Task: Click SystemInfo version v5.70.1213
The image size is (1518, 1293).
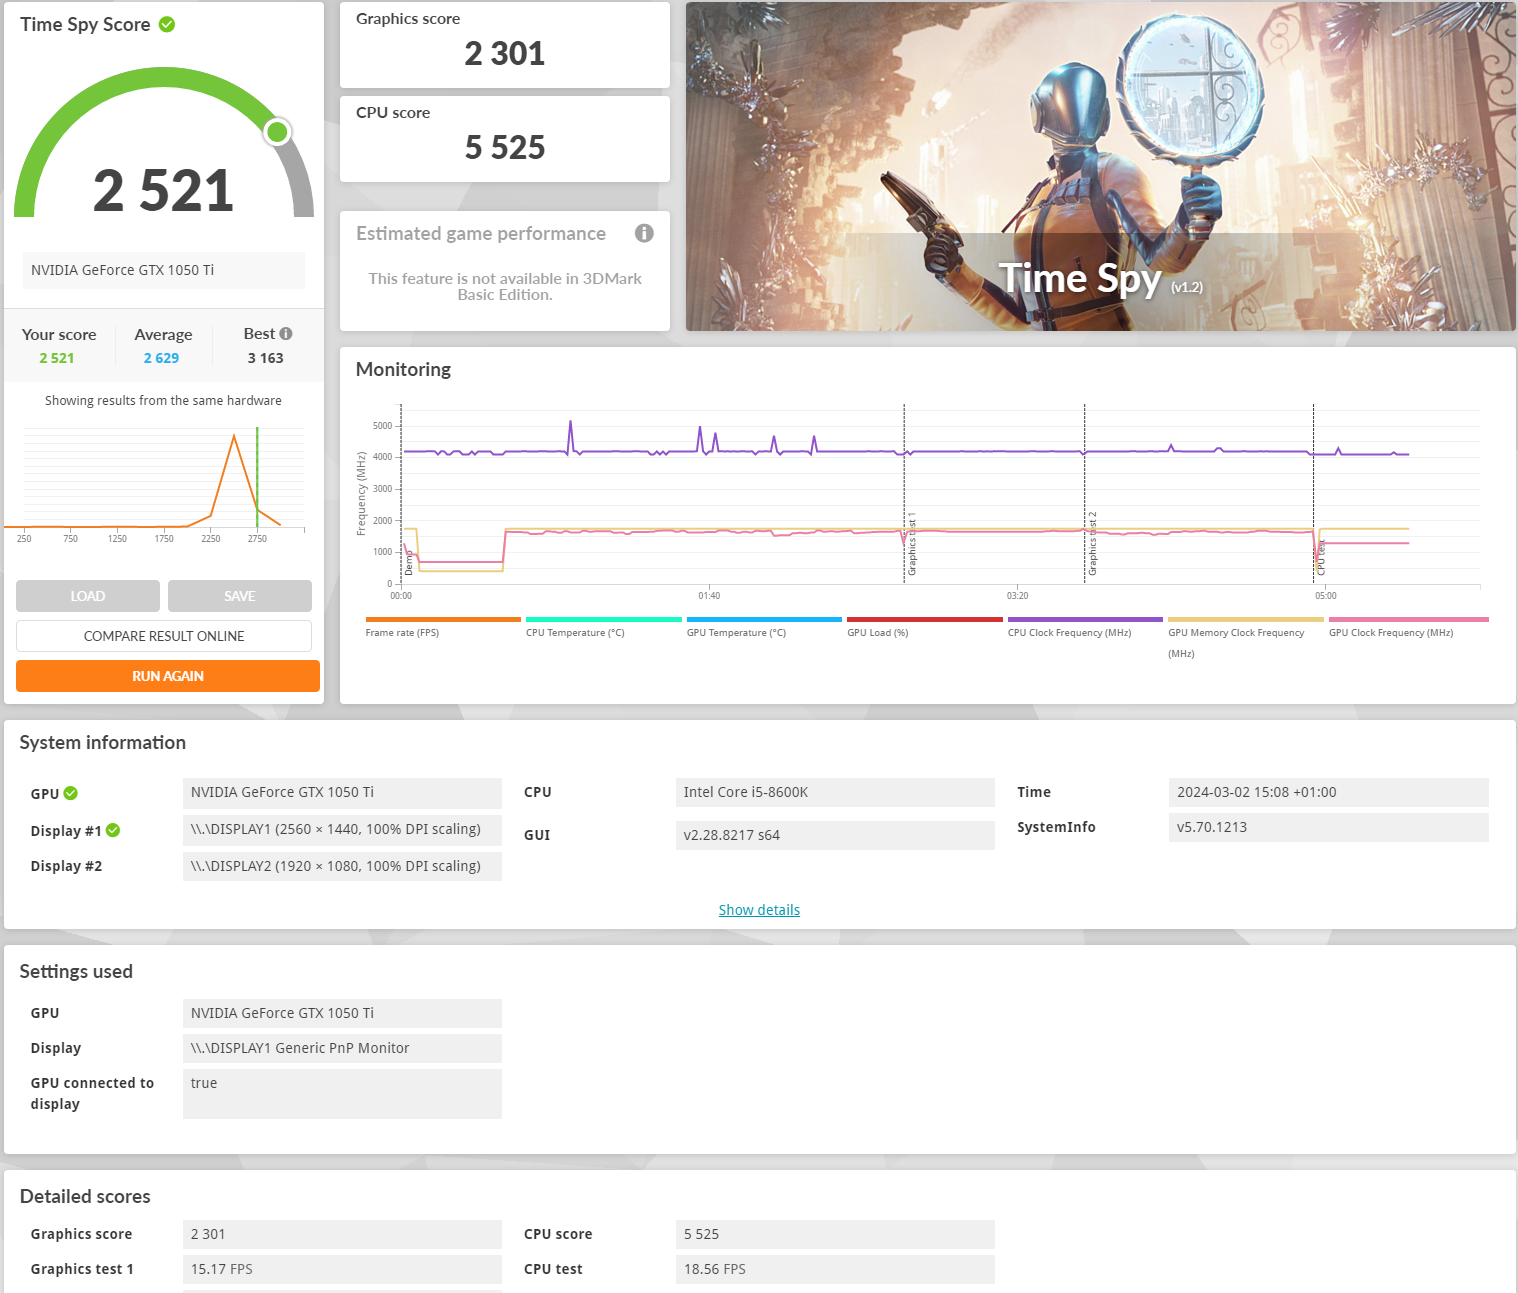Action: click(1328, 828)
